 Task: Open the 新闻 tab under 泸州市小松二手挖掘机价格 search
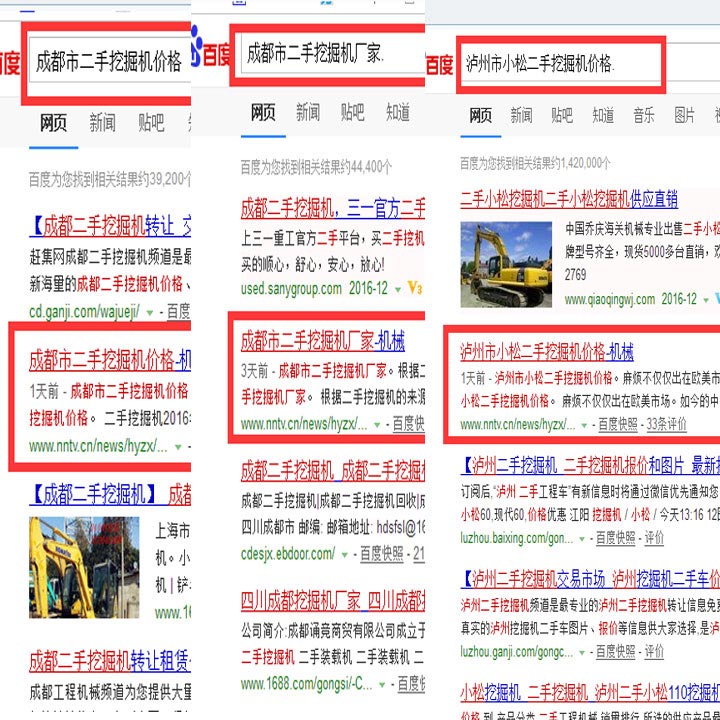(521, 115)
